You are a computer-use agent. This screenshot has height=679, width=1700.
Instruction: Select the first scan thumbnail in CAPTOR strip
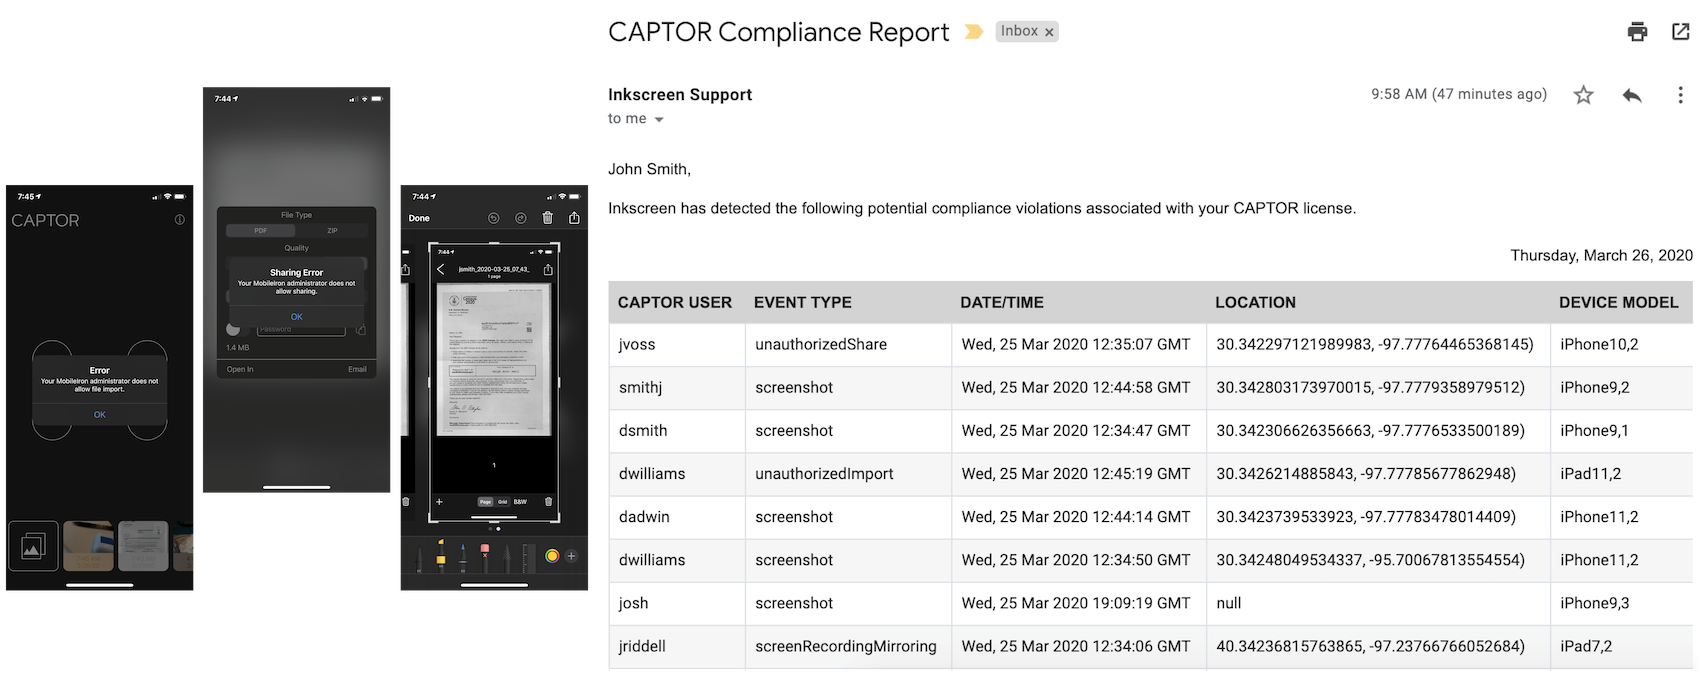coord(88,546)
